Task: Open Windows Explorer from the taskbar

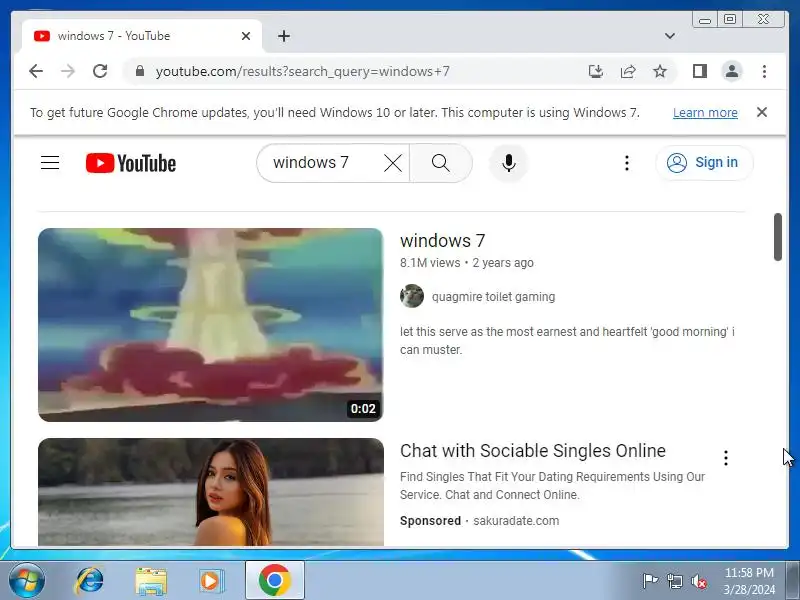Action: 151,581
